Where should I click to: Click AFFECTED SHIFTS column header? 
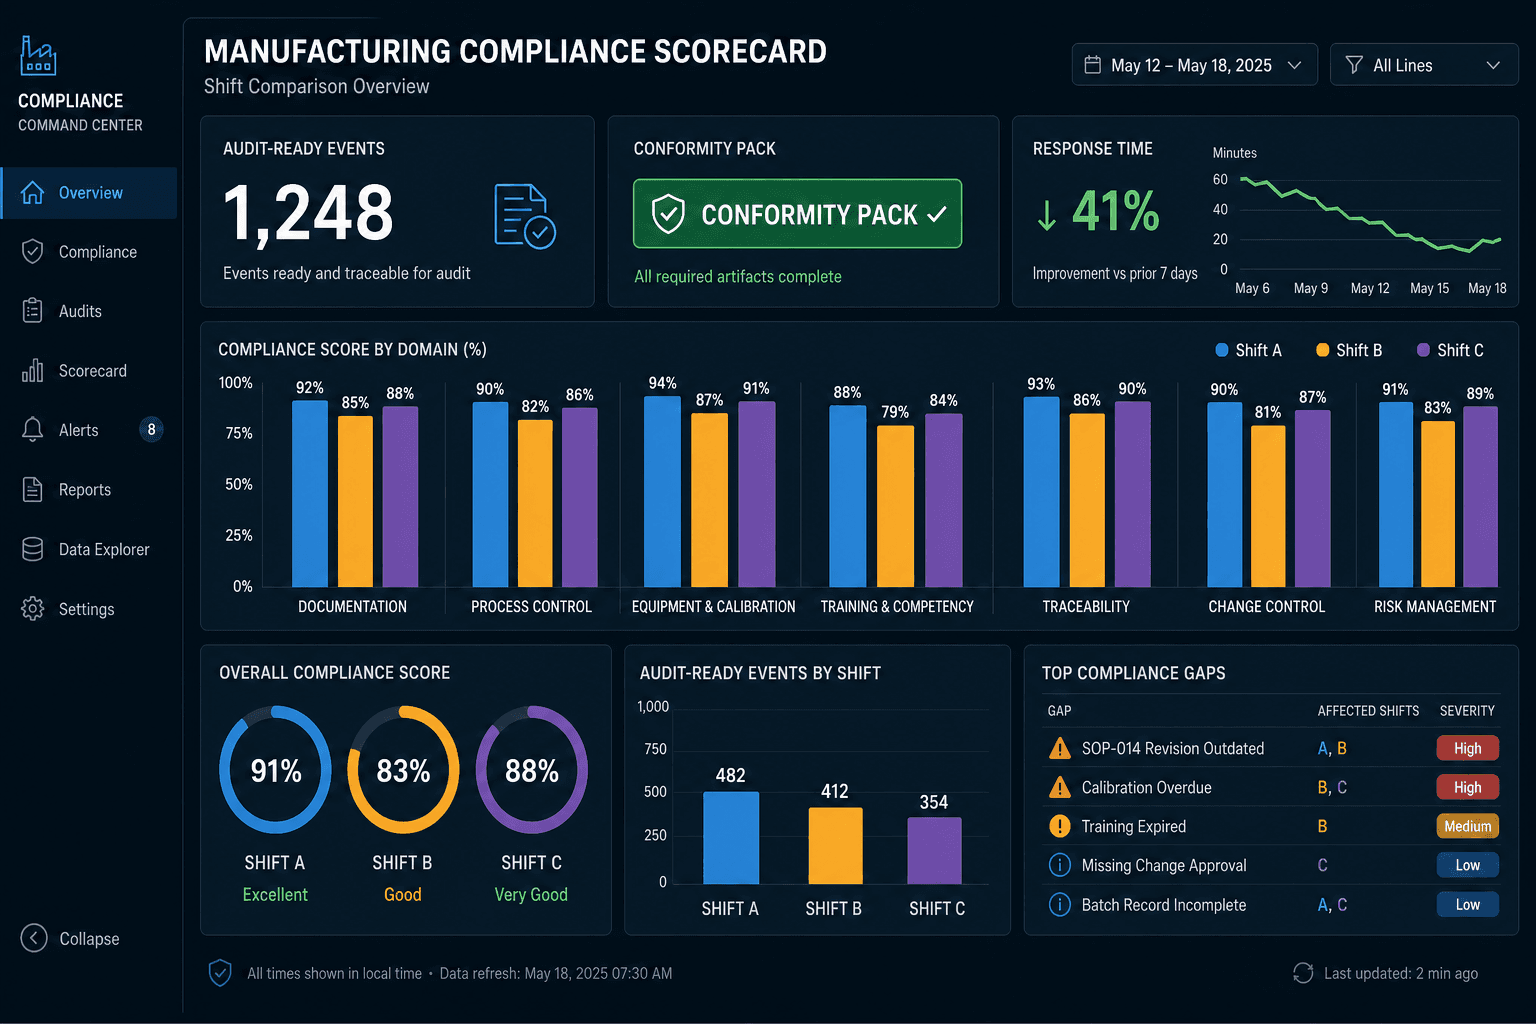[x=1368, y=711]
